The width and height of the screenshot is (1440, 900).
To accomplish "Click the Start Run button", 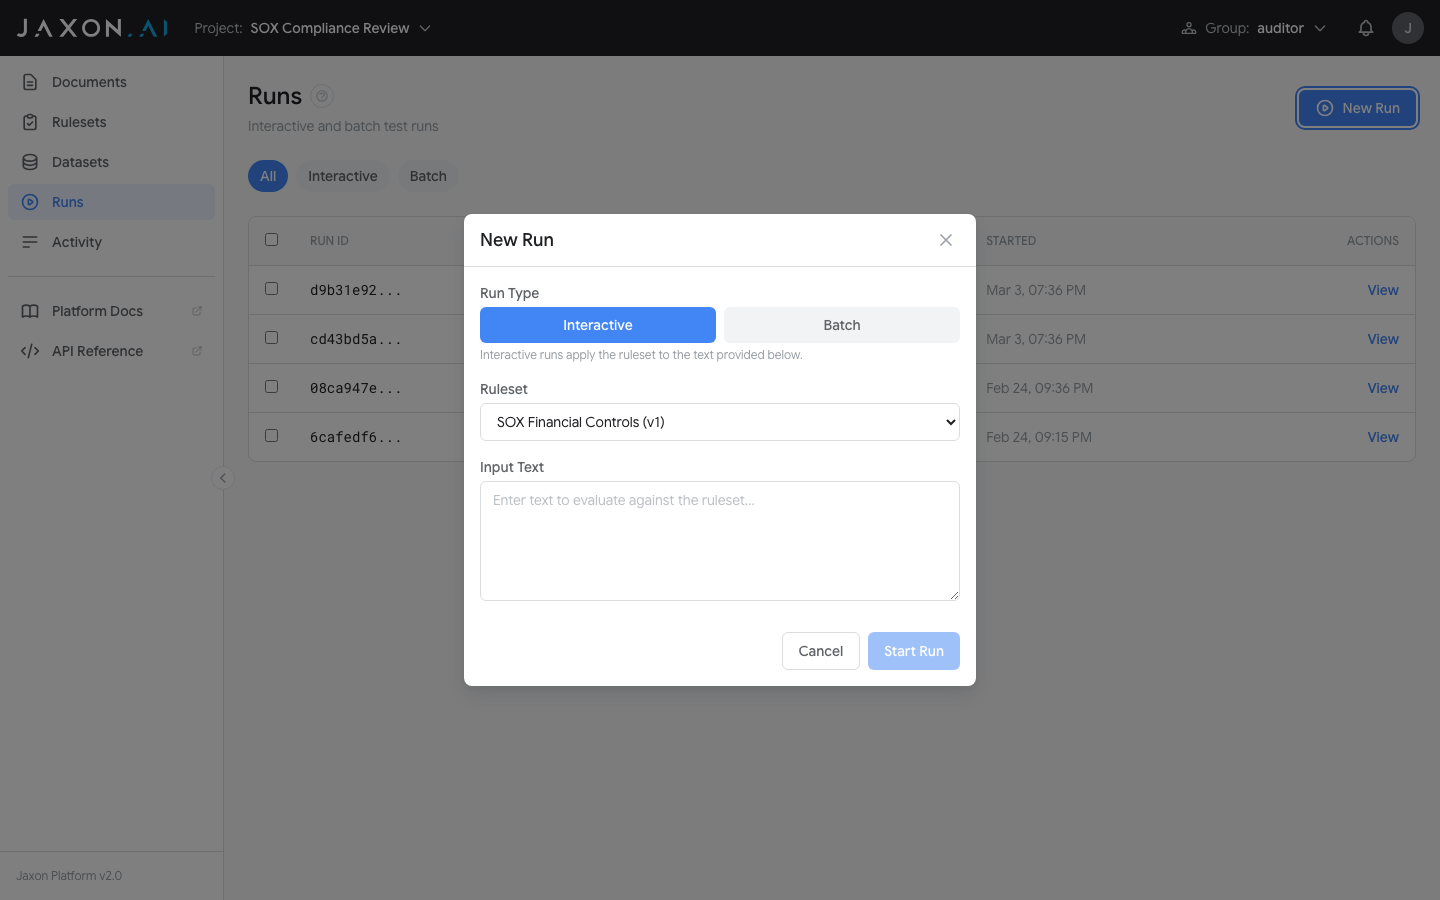I will (x=913, y=651).
